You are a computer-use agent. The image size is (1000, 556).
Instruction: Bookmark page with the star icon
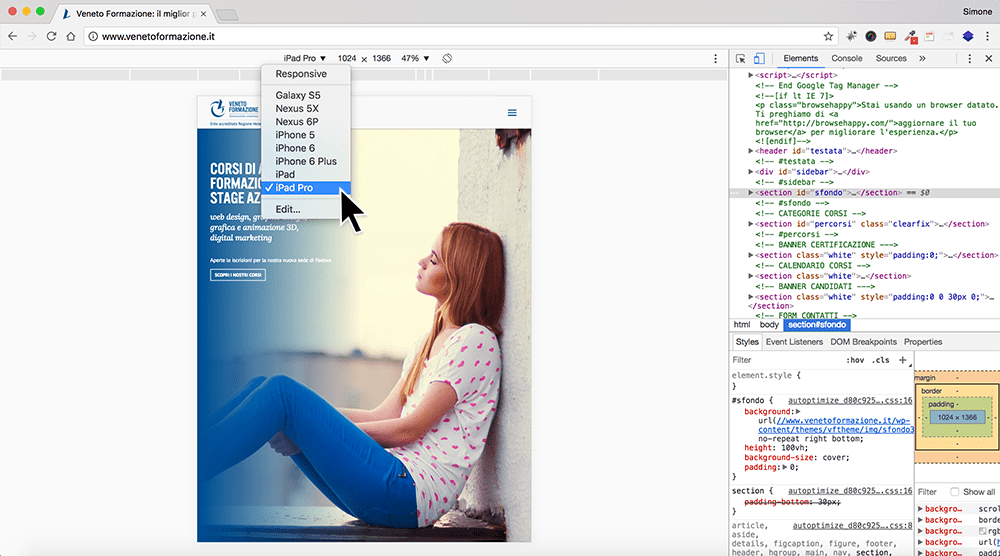(x=828, y=36)
